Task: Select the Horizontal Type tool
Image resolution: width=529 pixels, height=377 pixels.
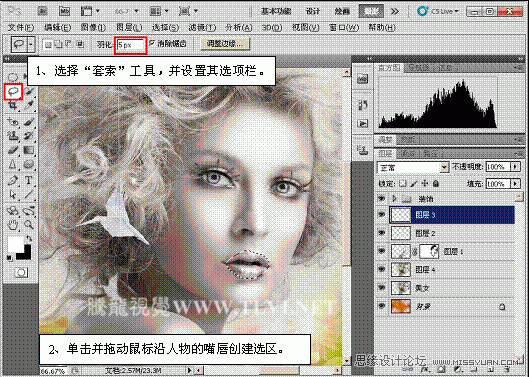Action: (x=30, y=180)
